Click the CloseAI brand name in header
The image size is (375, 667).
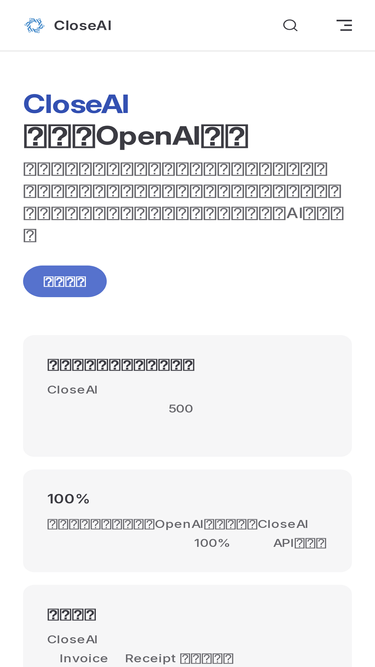(82, 26)
